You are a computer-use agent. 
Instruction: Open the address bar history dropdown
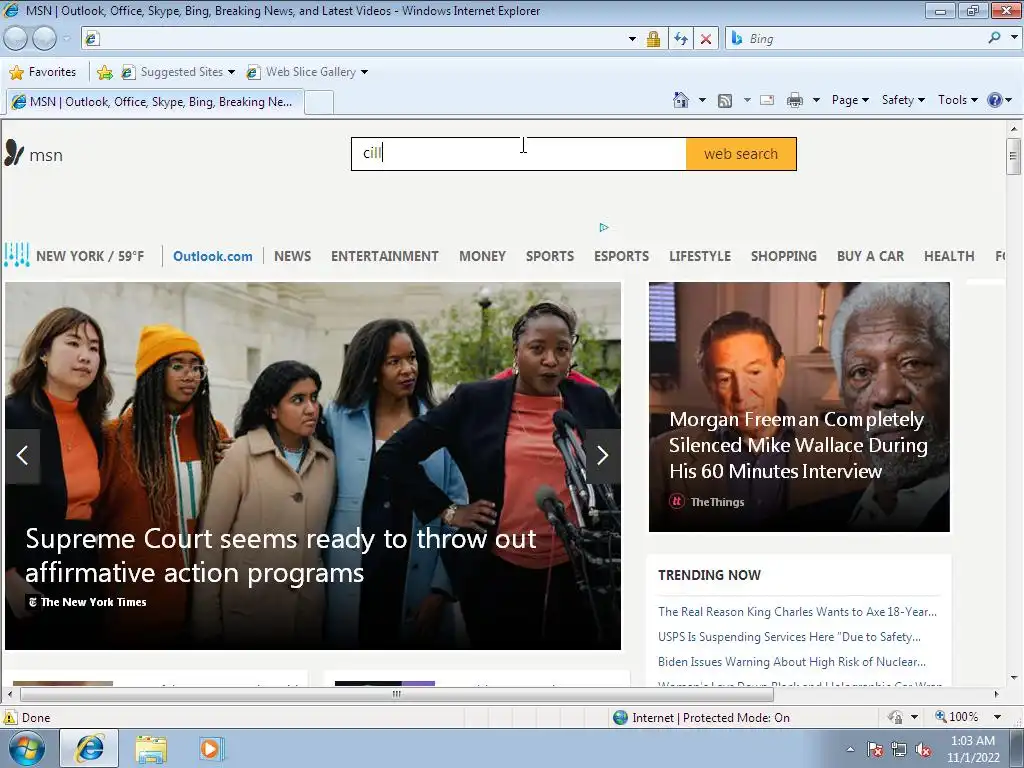click(632, 39)
